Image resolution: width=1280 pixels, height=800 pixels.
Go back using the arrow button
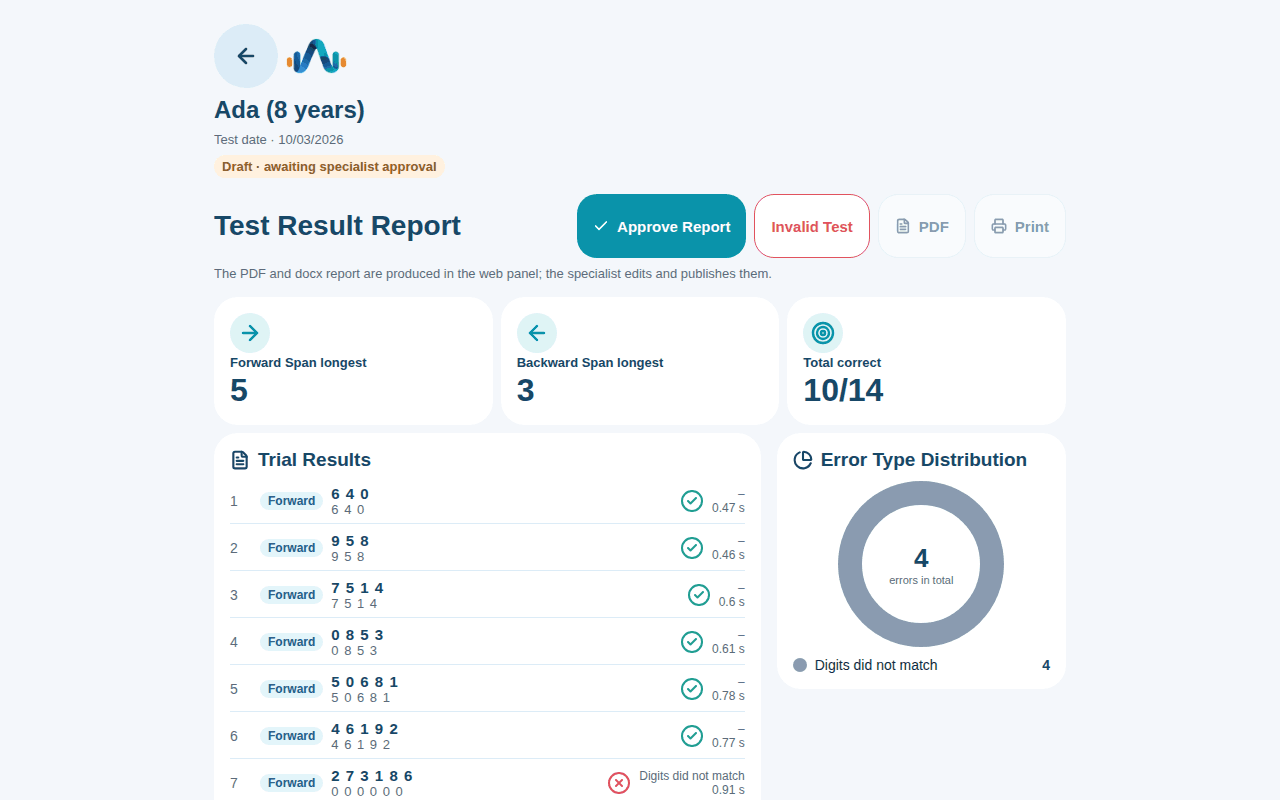pos(246,56)
